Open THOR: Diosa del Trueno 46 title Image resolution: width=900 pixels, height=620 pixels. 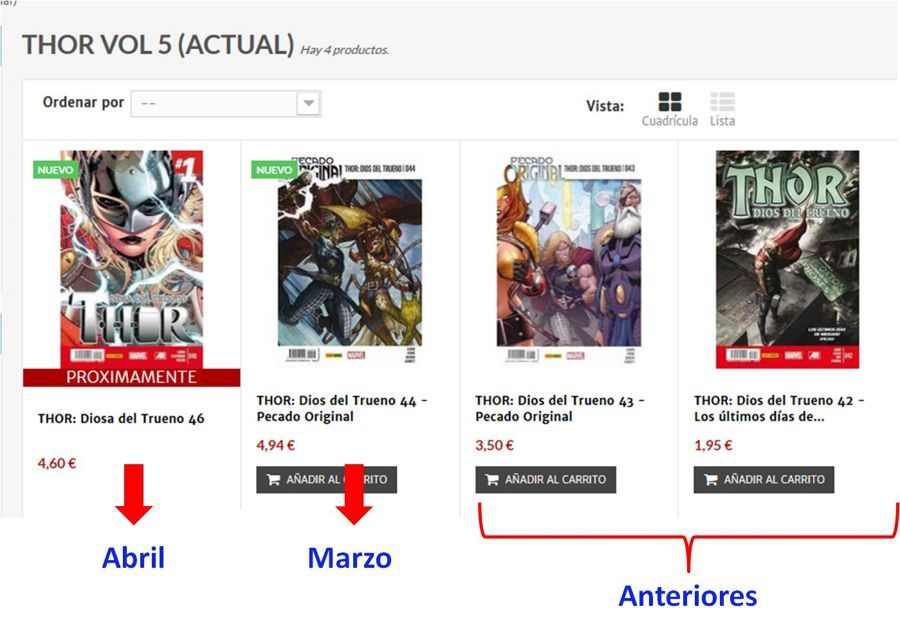click(121, 418)
